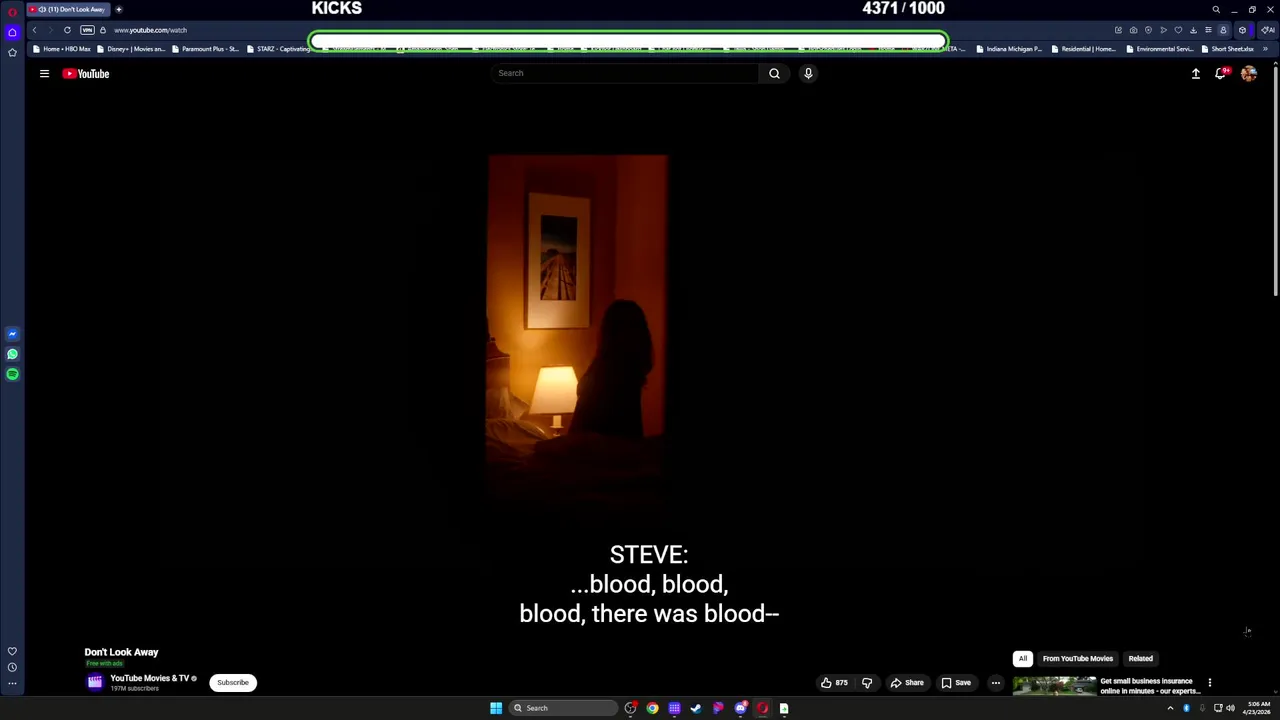Open Opera sidebar home button
The image size is (1280, 720).
12,33
